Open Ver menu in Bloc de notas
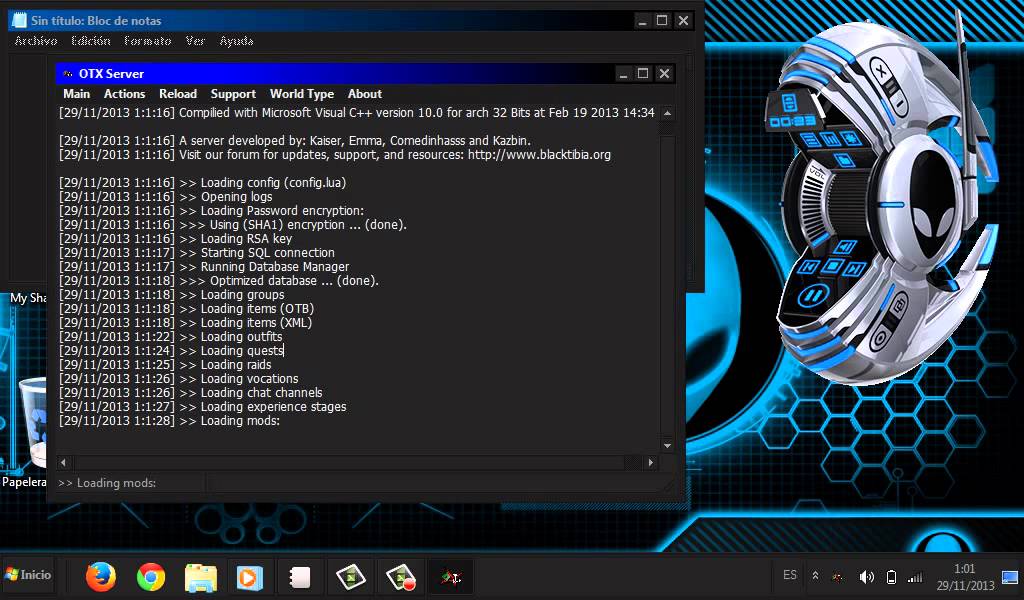This screenshot has width=1024, height=600. coord(195,40)
